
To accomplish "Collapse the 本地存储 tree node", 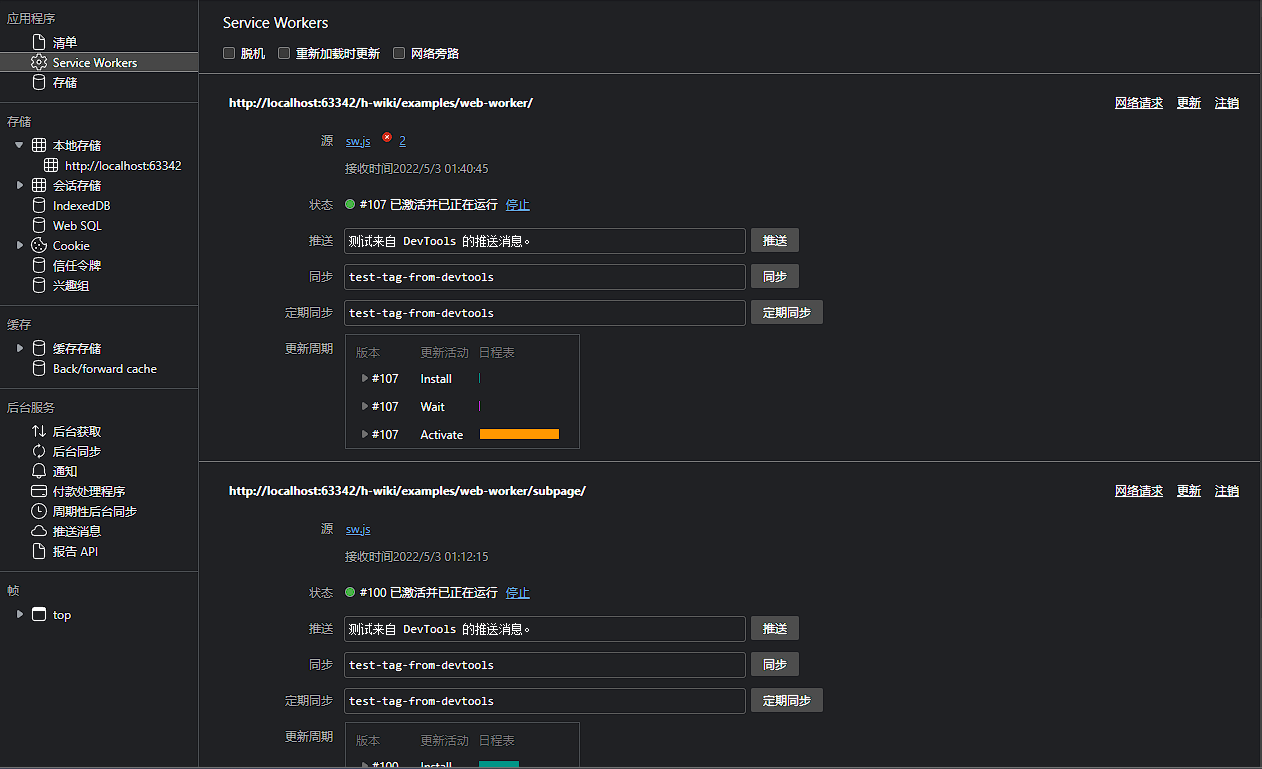I will tap(19, 145).
